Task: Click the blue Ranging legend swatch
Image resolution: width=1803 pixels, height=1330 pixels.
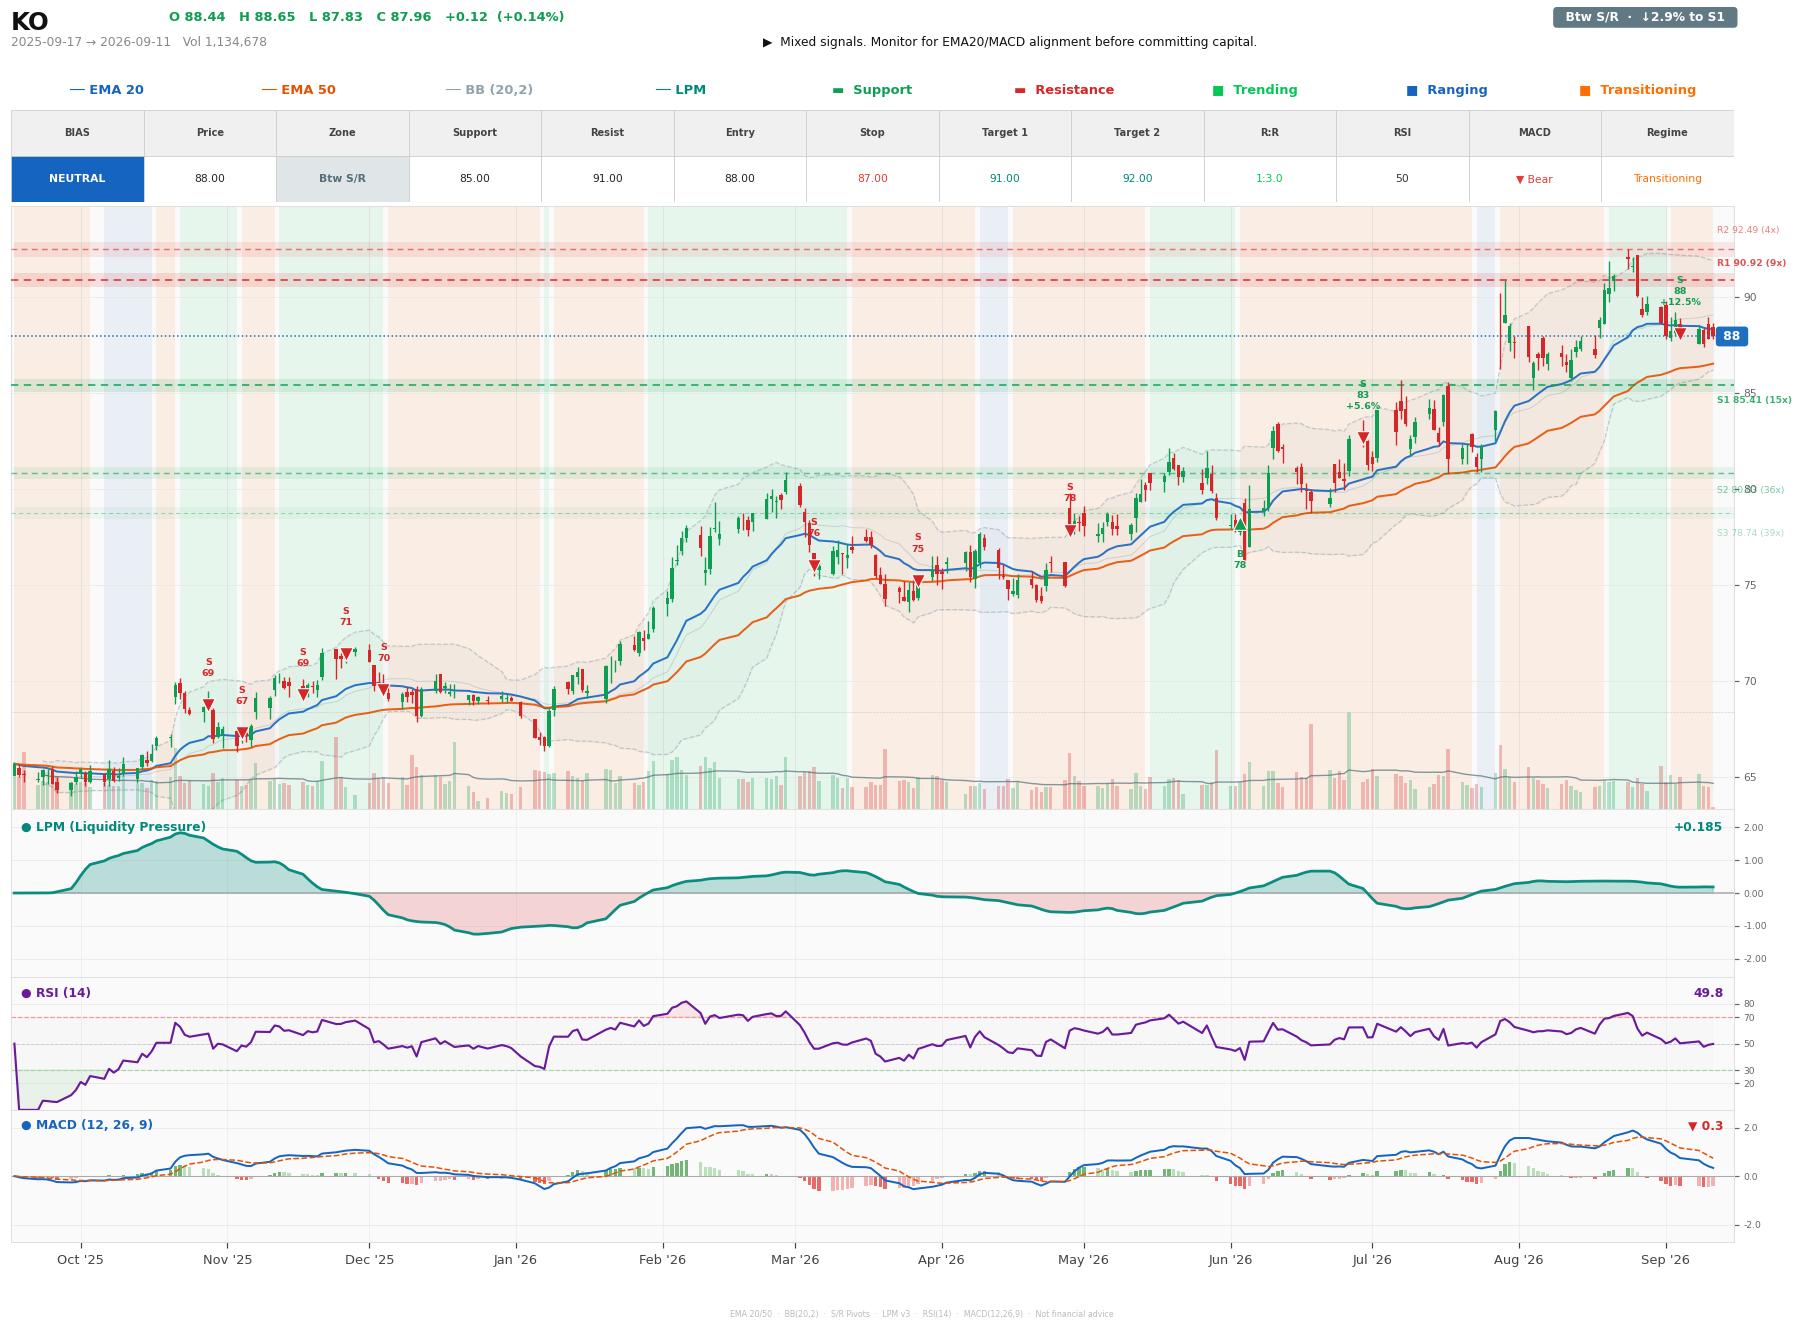Action: click(x=1412, y=90)
